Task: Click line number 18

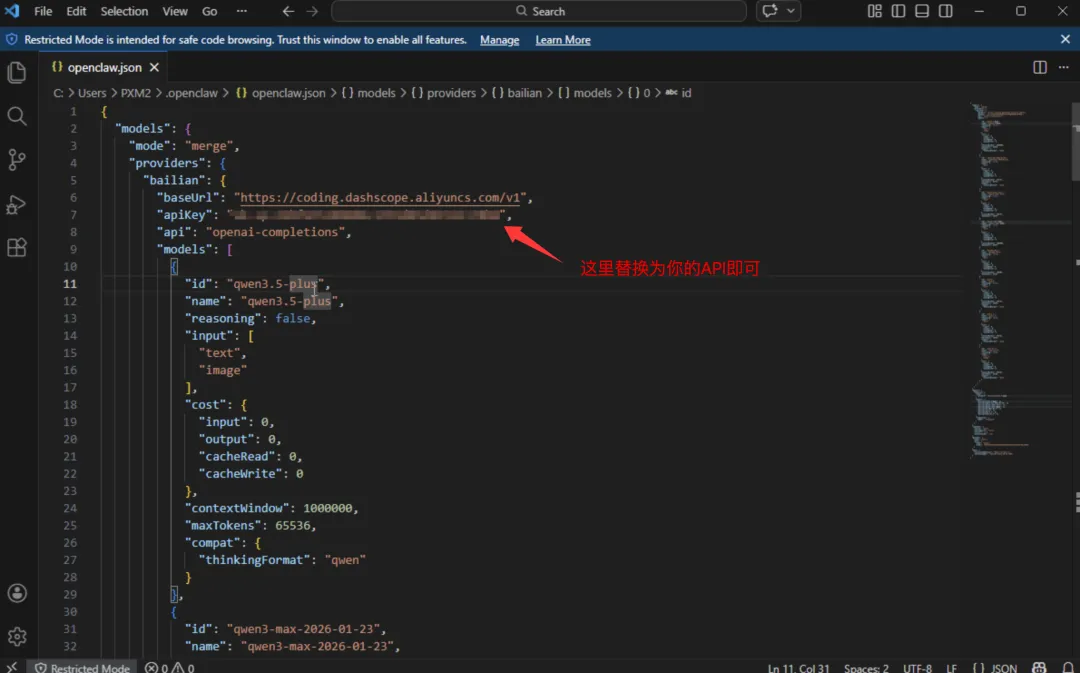Action: [70, 404]
